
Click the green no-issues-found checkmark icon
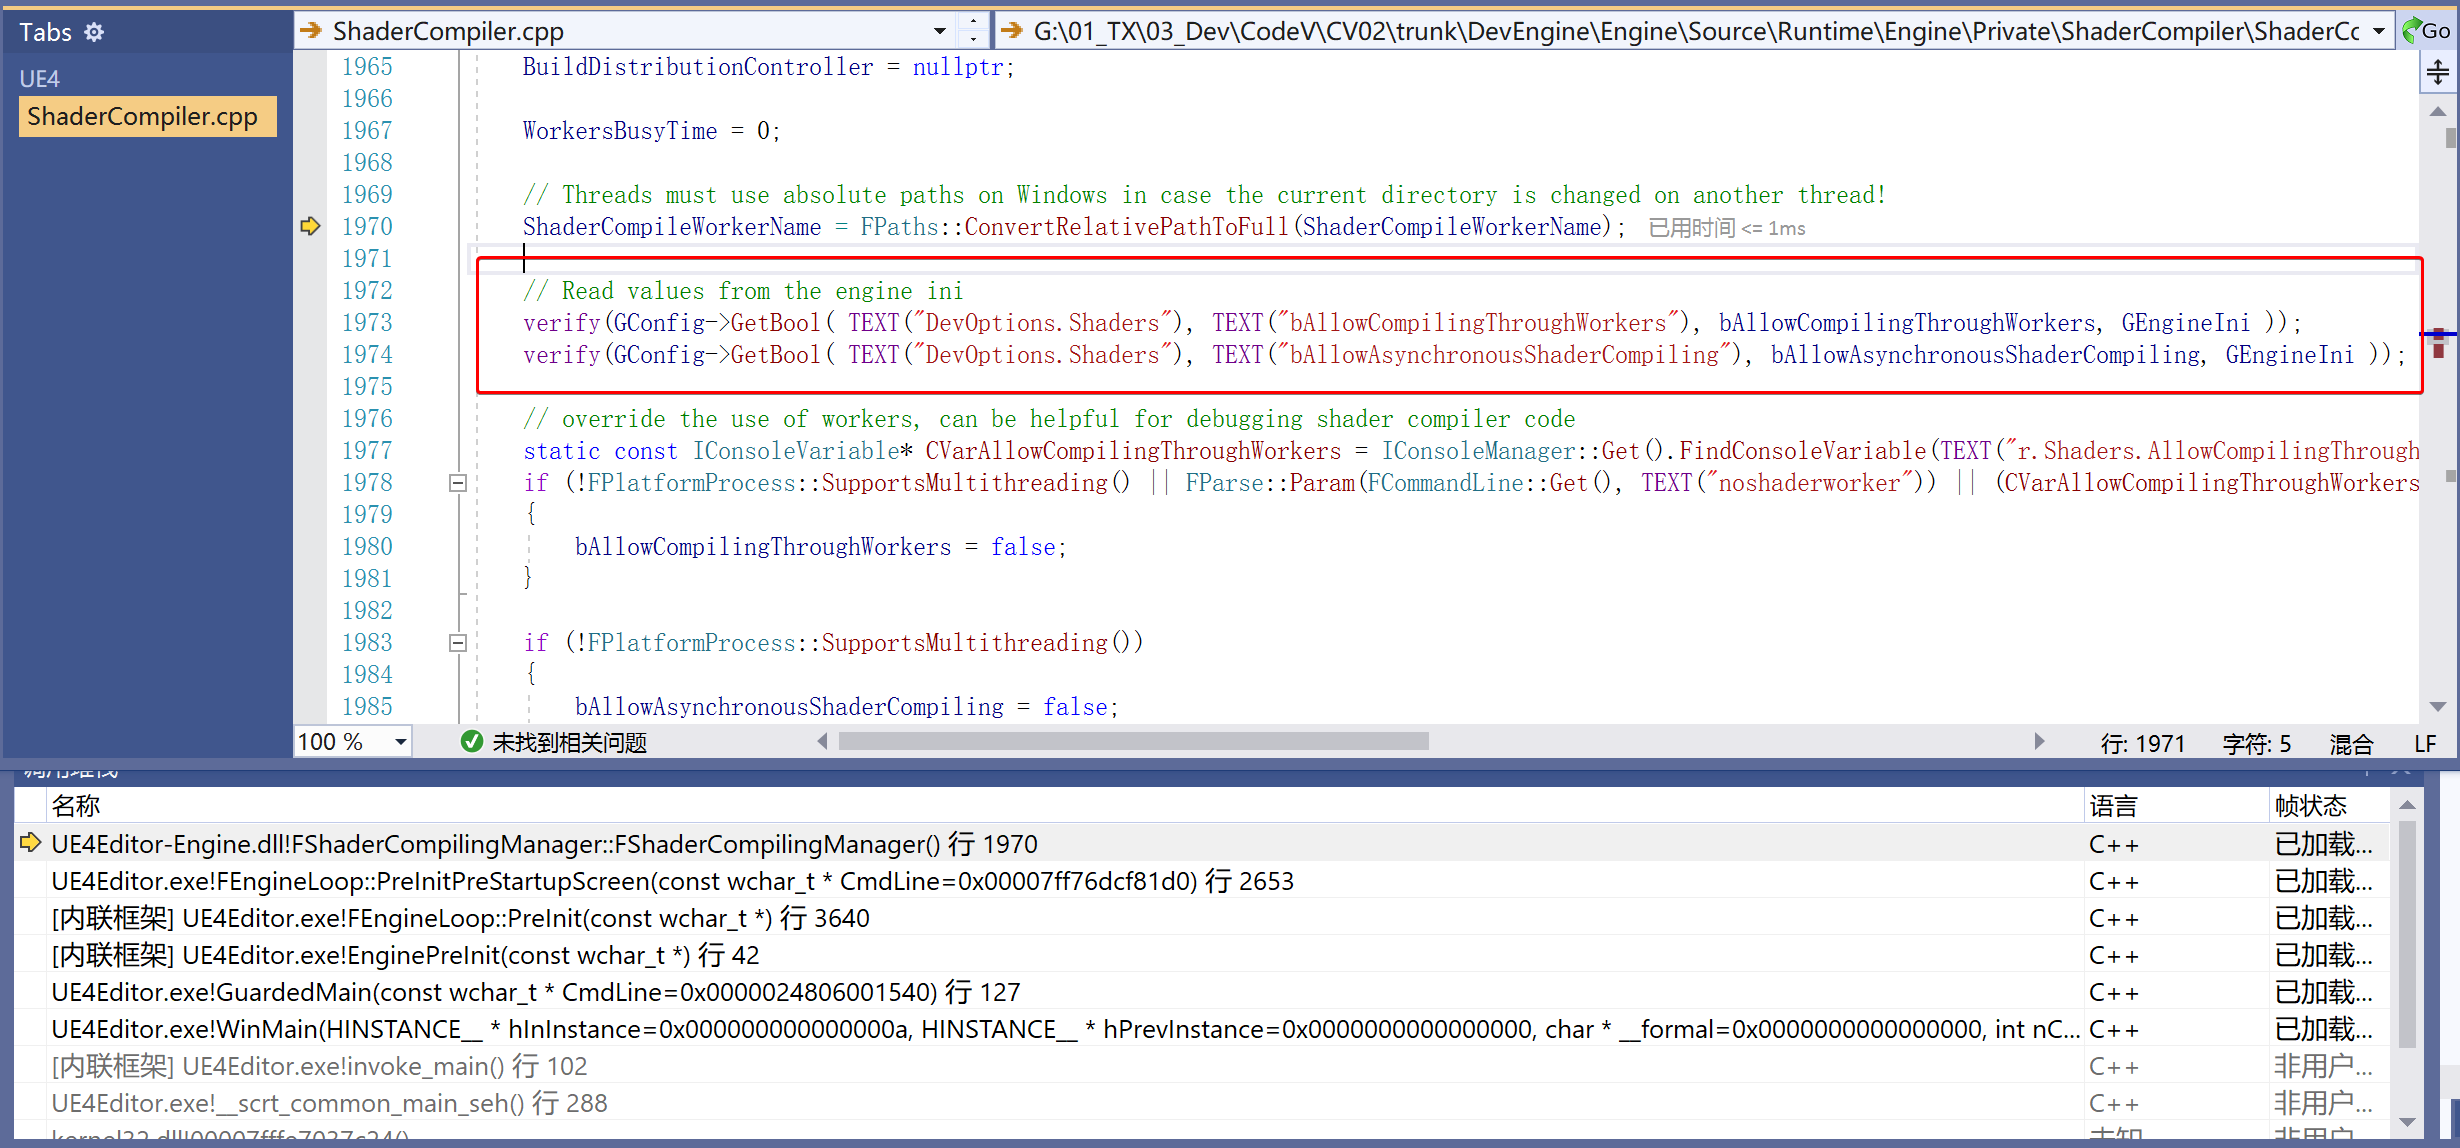(471, 742)
